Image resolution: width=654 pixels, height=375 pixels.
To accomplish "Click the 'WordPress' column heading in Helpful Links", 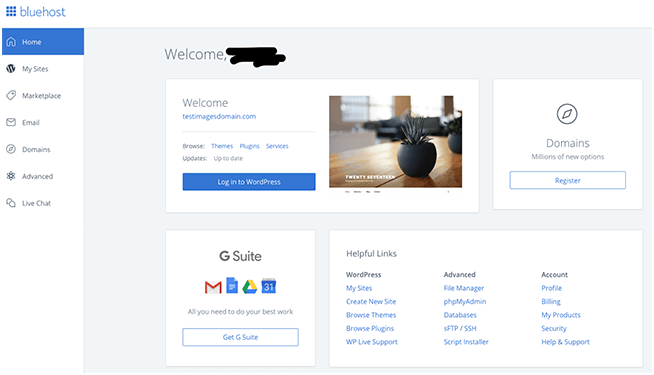I will (363, 274).
